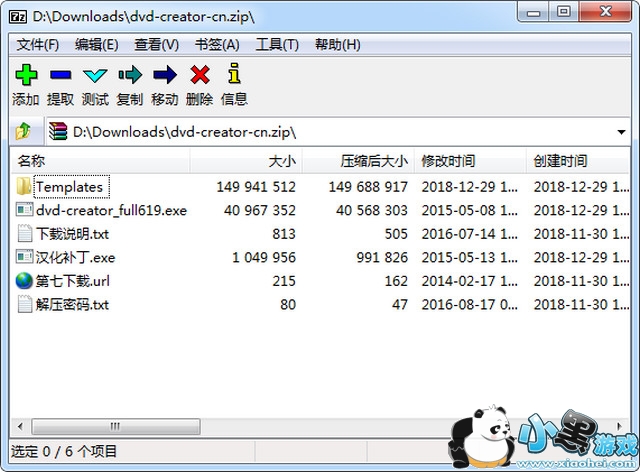
Task: Click the horizontal scrollbar thumb
Action: point(116,427)
